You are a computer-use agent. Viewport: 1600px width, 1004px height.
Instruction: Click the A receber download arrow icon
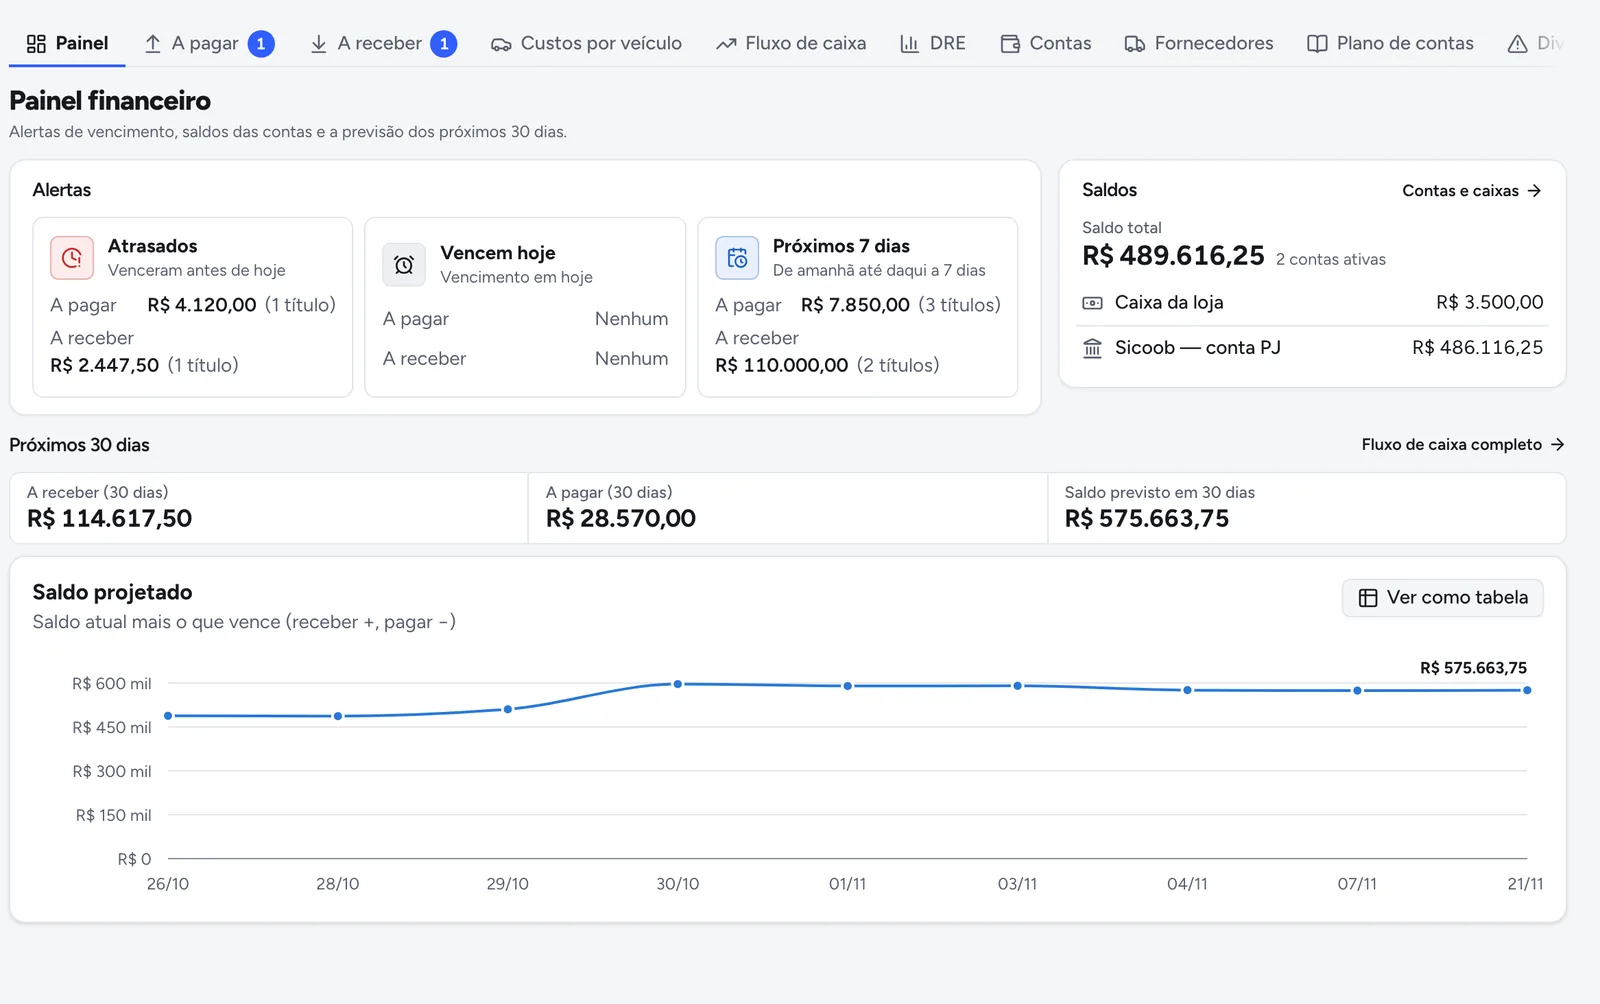click(319, 43)
